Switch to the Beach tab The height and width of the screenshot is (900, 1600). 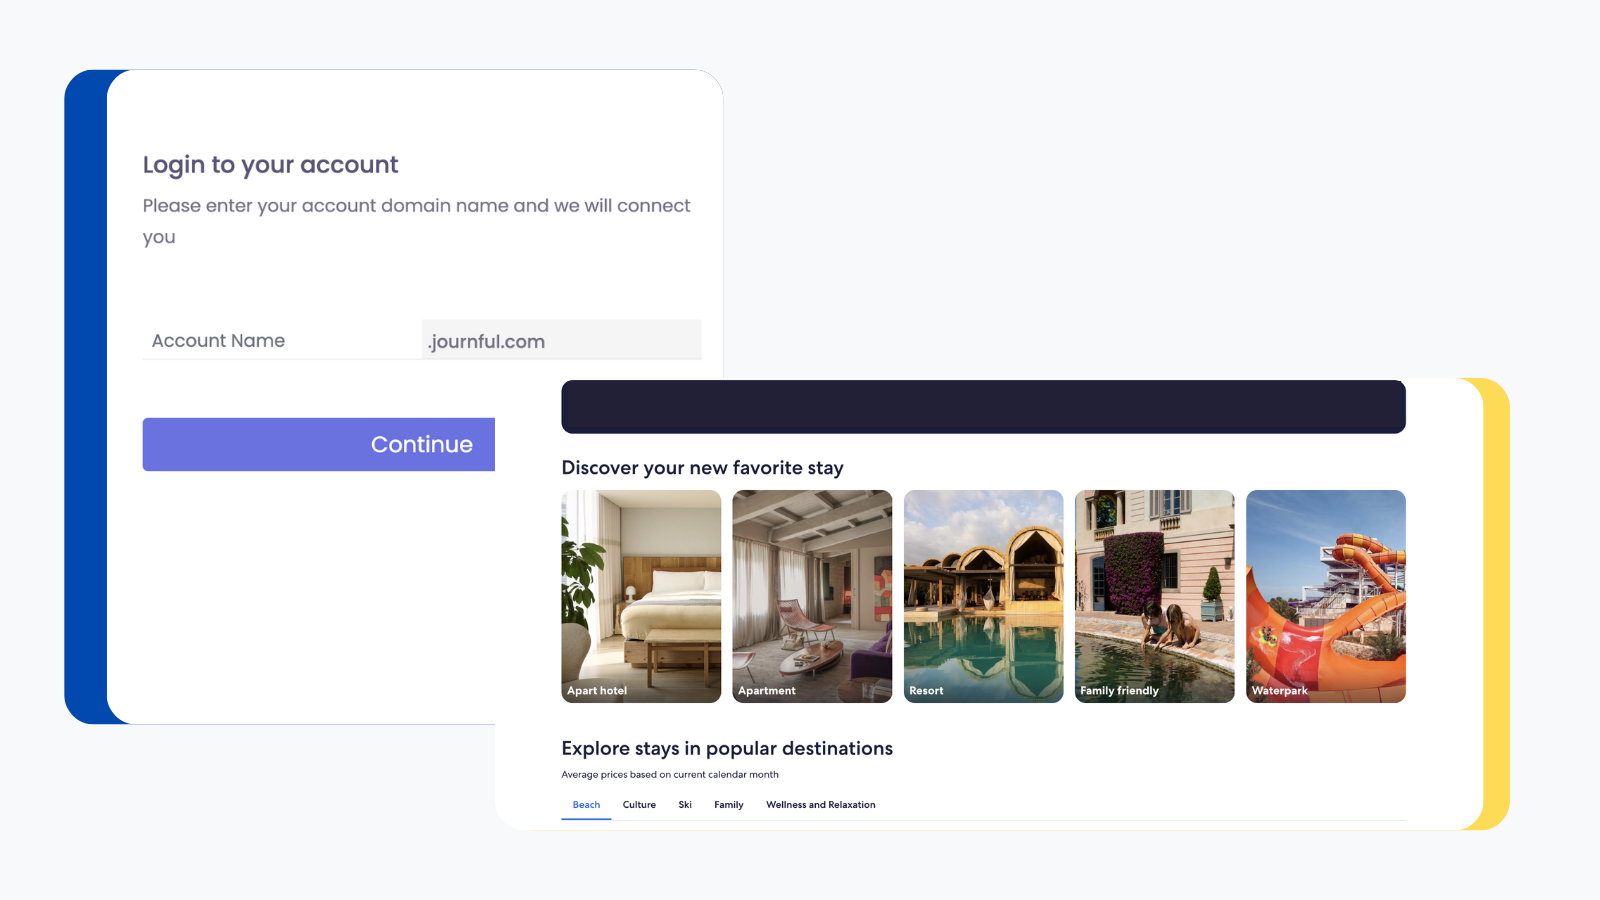tap(586, 805)
